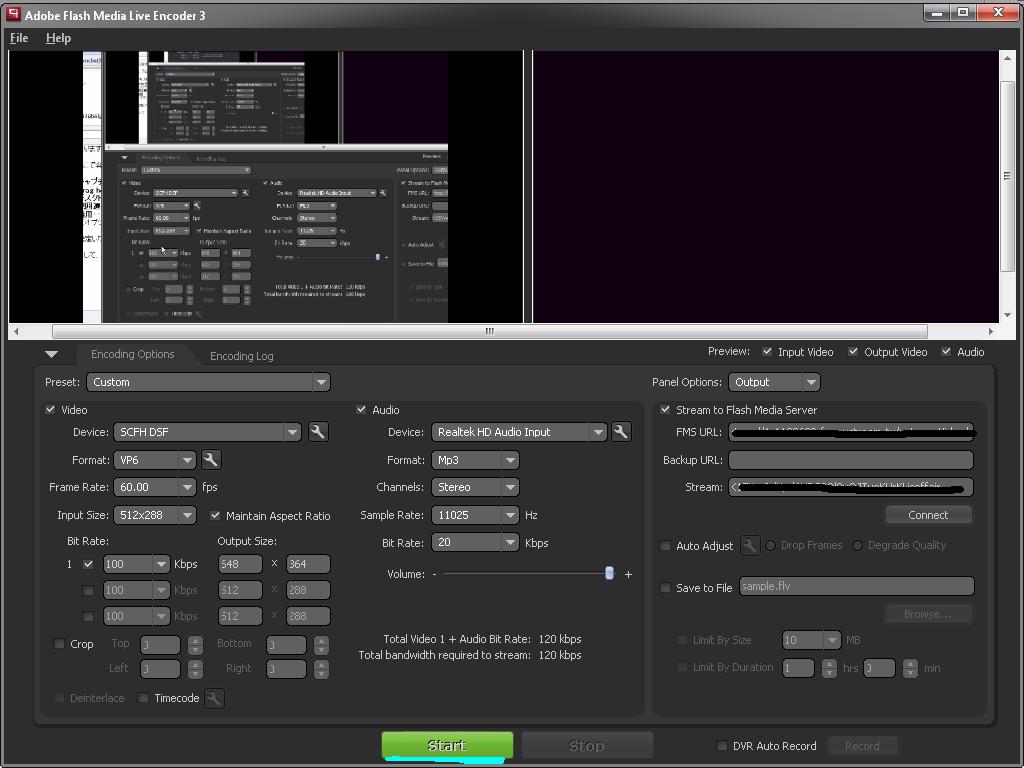Open Channels Stereo dropdown
This screenshot has height=768, width=1024.
[475, 487]
